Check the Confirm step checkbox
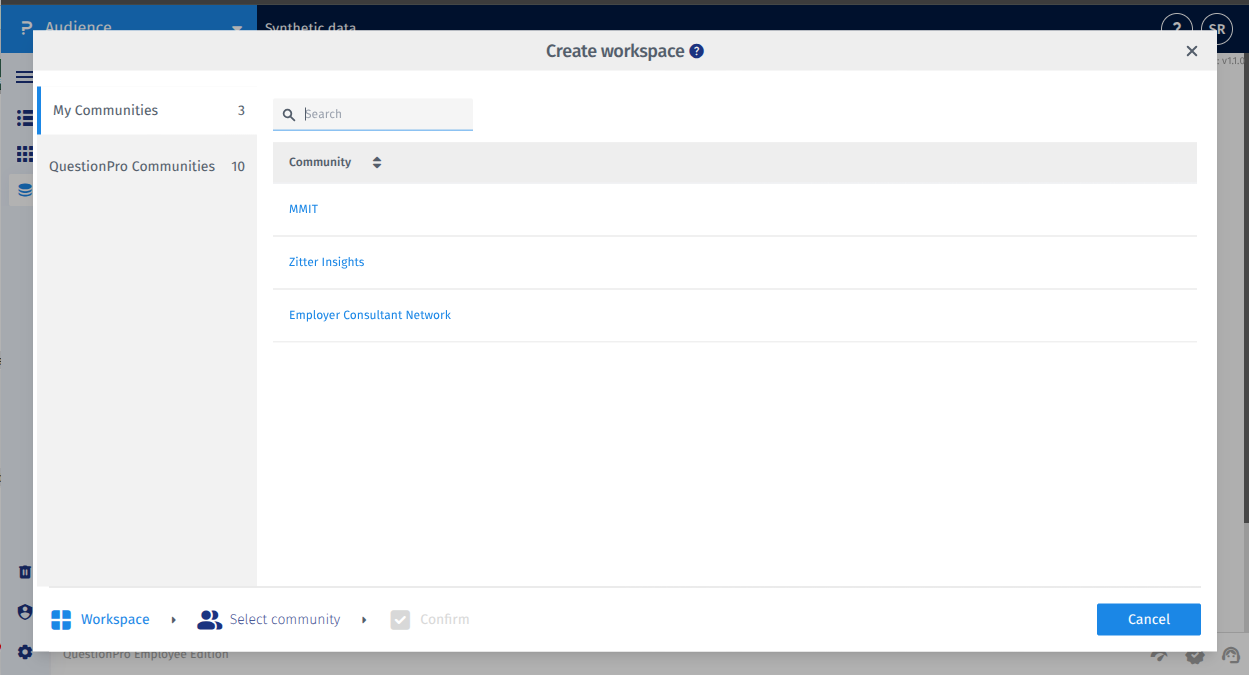1249x675 pixels. tap(400, 619)
